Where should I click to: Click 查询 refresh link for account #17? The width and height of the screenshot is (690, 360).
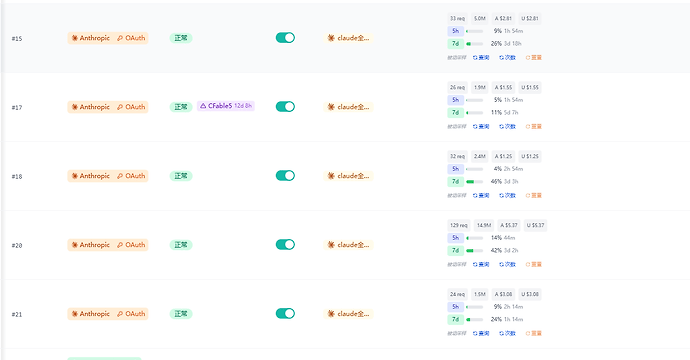pos(481,127)
